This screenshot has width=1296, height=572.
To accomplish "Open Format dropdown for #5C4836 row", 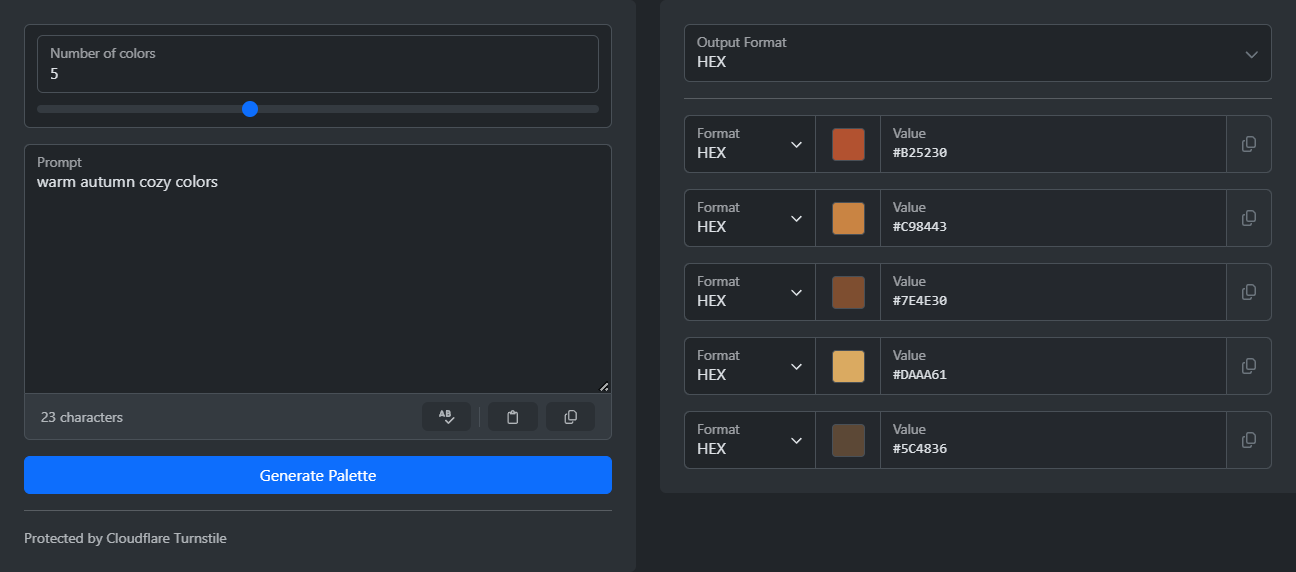I will pos(750,440).
